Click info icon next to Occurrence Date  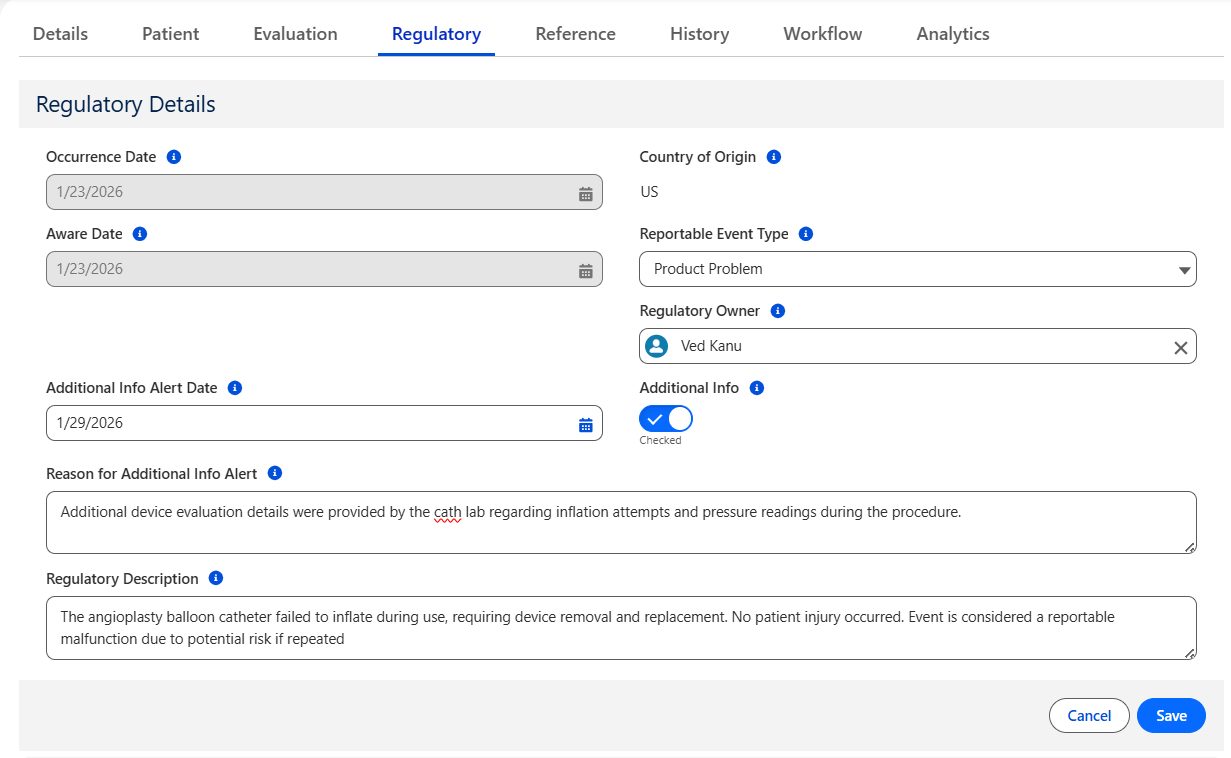(x=174, y=157)
